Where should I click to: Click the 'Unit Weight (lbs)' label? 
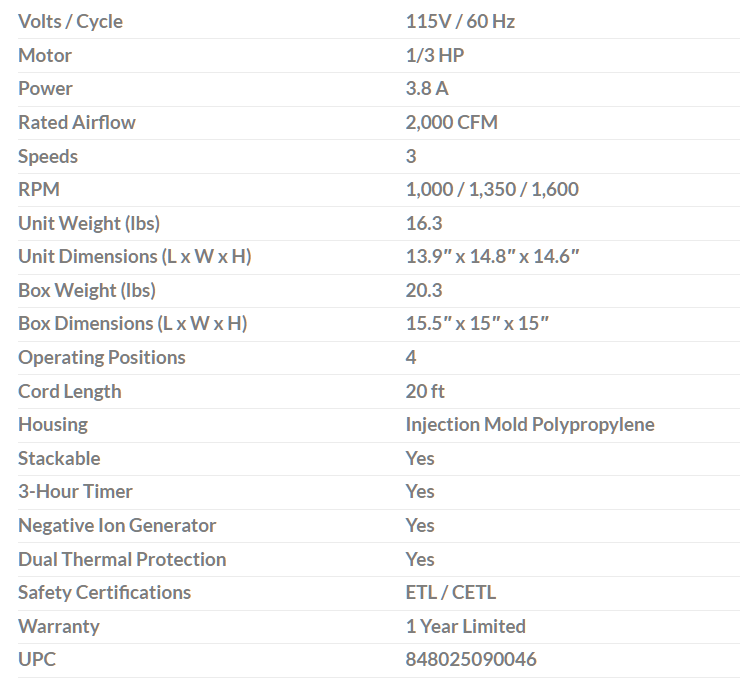(x=89, y=223)
